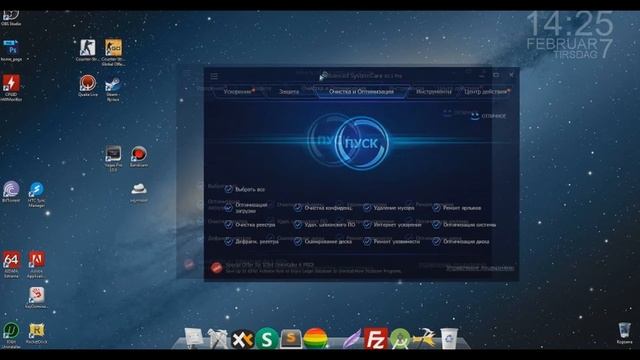Click the crossed-tools dock icon

217,339
